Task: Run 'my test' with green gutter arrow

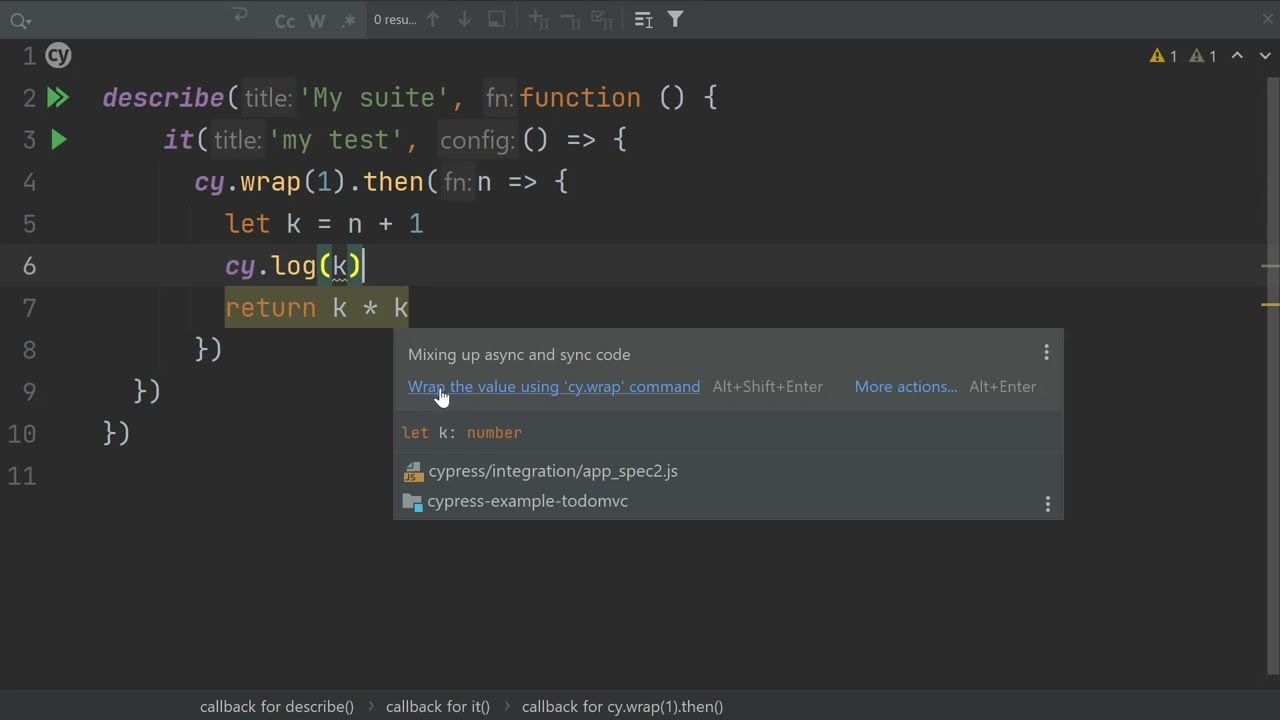Action: tap(59, 140)
